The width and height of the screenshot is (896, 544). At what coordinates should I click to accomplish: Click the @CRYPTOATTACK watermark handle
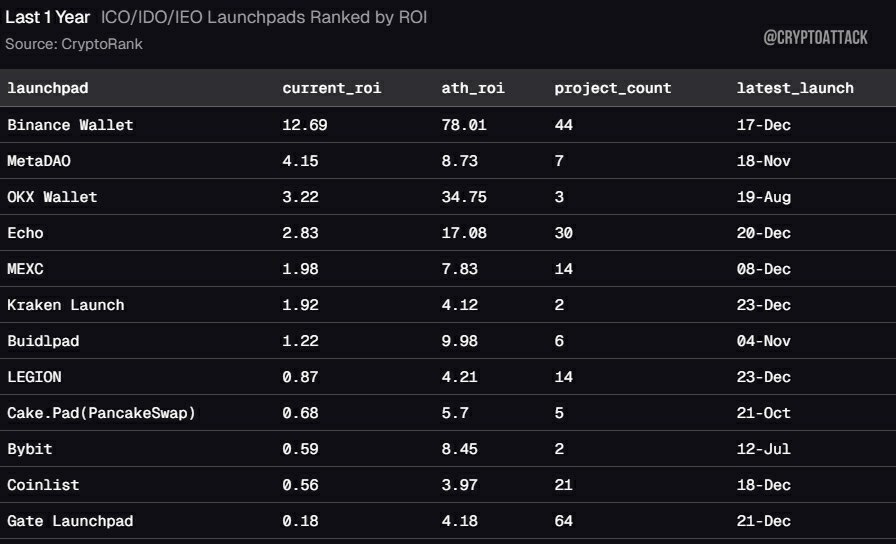pyautogui.click(x=815, y=38)
